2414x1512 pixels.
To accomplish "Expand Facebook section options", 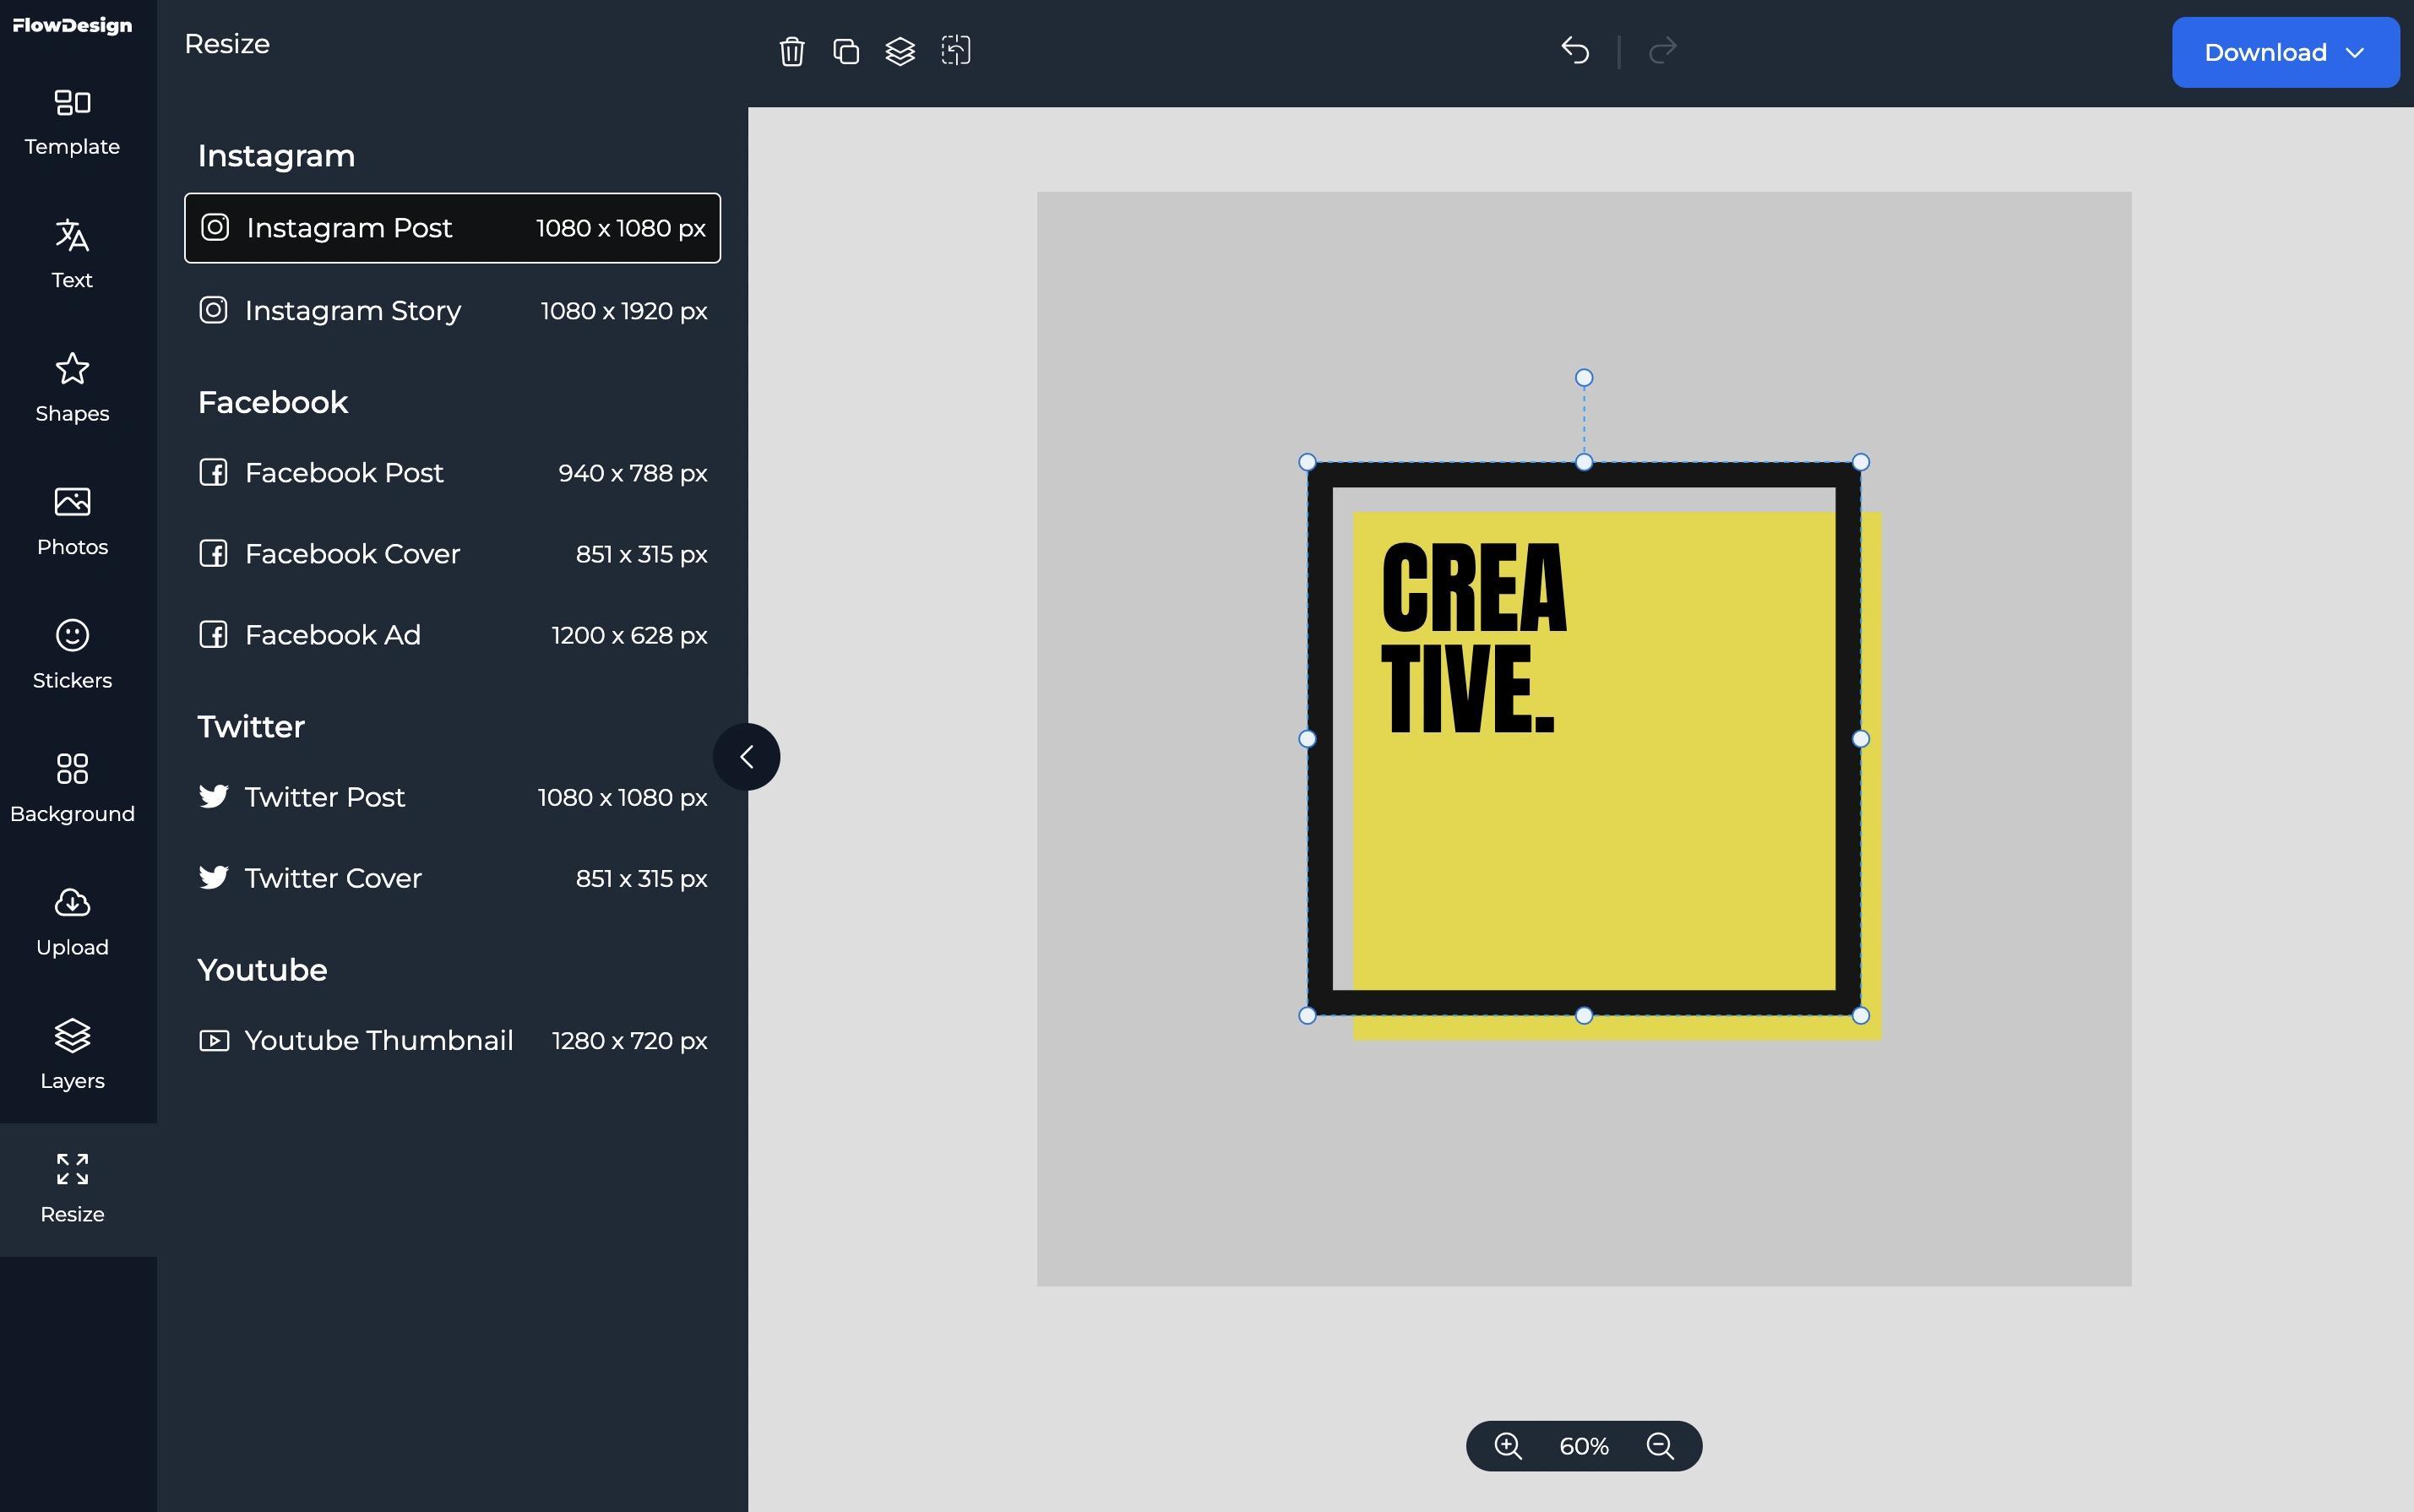I will 274,402.
